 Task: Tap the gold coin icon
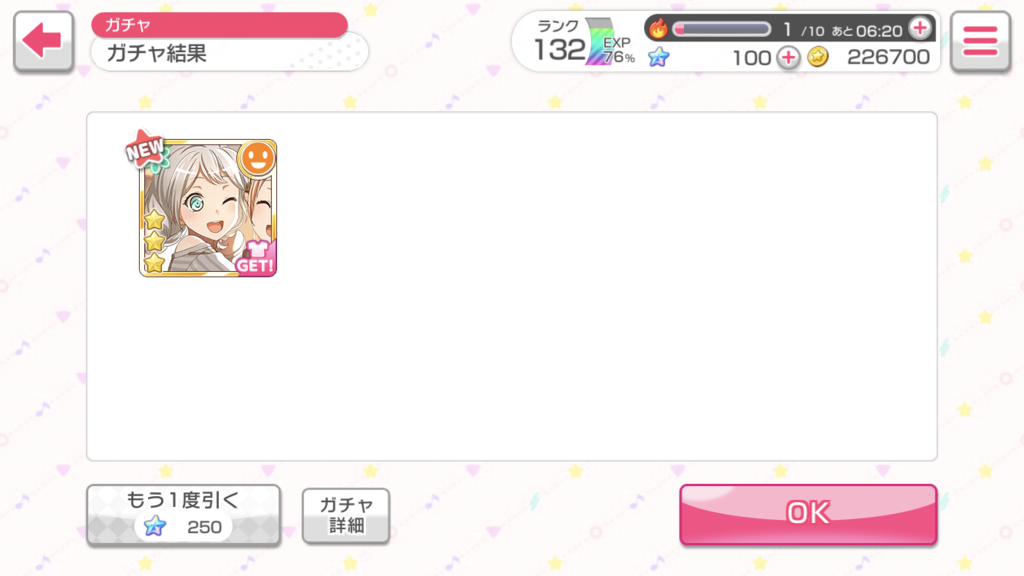(x=818, y=57)
